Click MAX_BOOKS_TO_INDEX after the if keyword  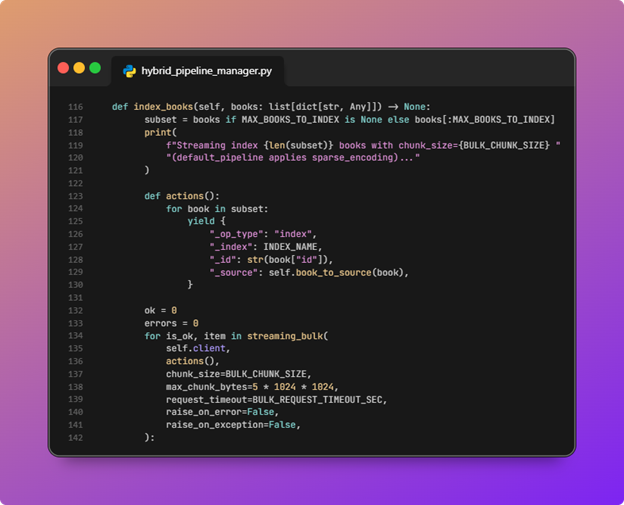pos(290,120)
